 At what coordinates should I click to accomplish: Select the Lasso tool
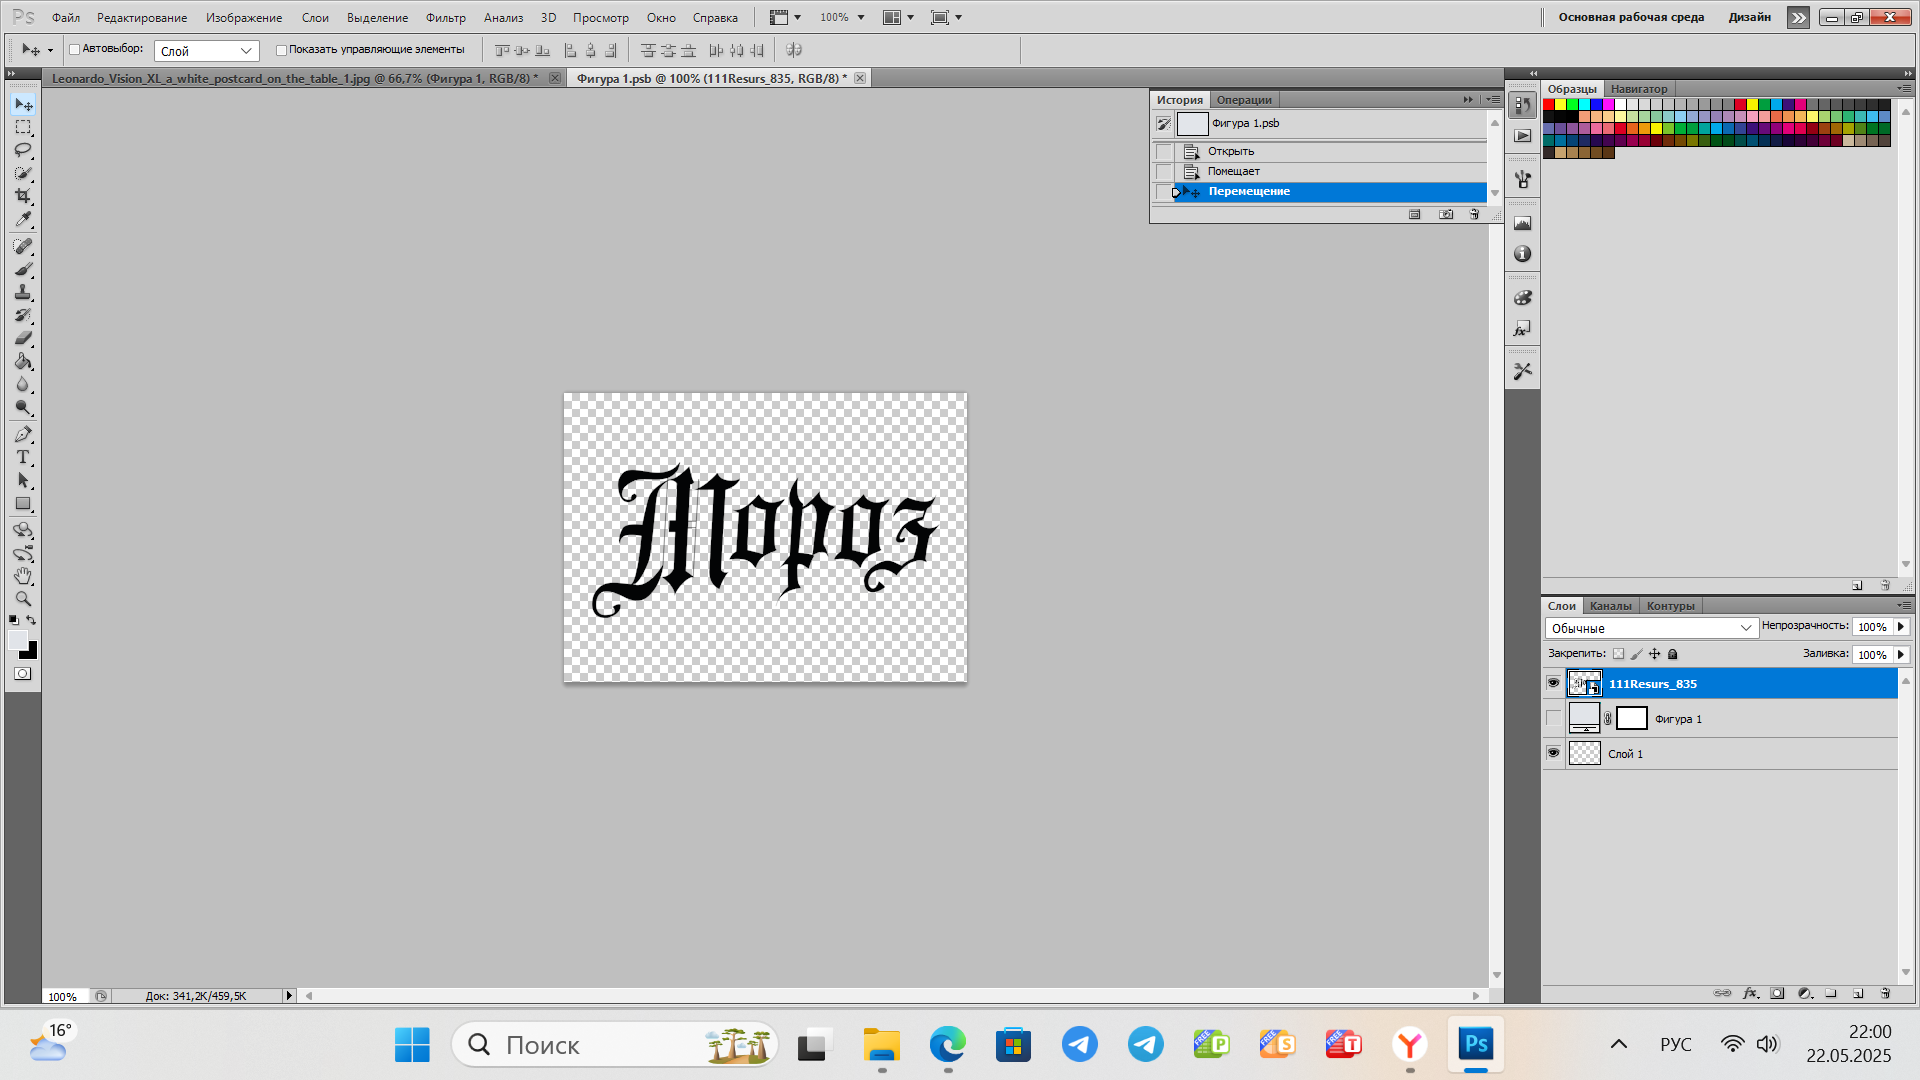tap(23, 150)
